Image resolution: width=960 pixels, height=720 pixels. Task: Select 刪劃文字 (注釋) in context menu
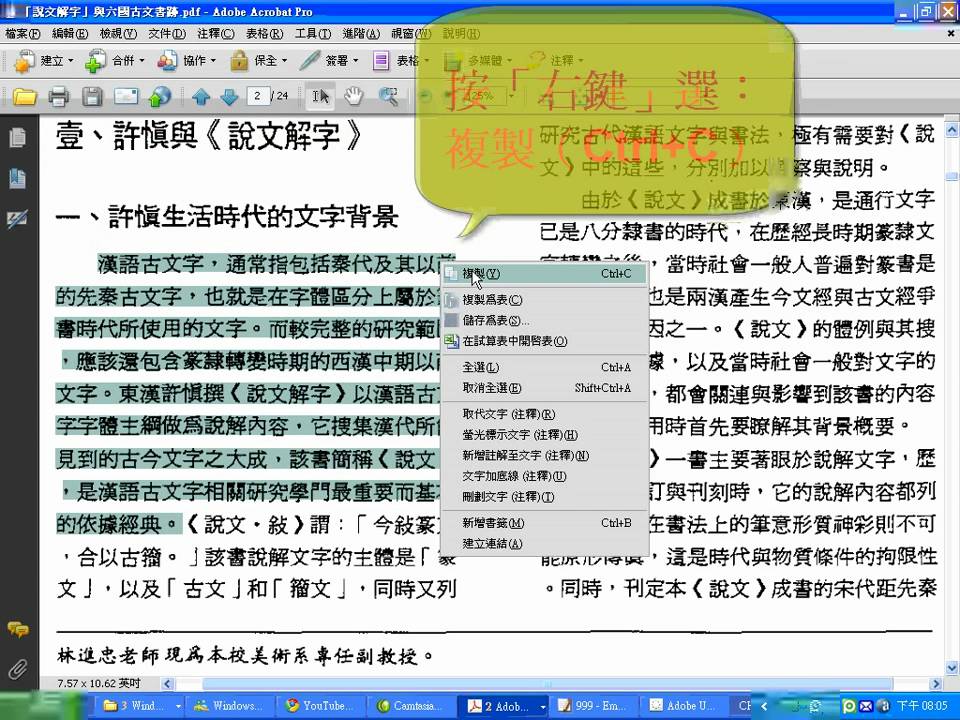pyautogui.click(x=544, y=497)
